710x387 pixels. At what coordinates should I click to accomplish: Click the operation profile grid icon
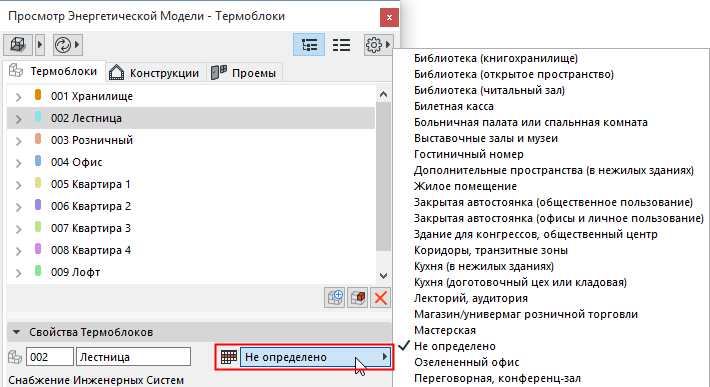[229, 357]
